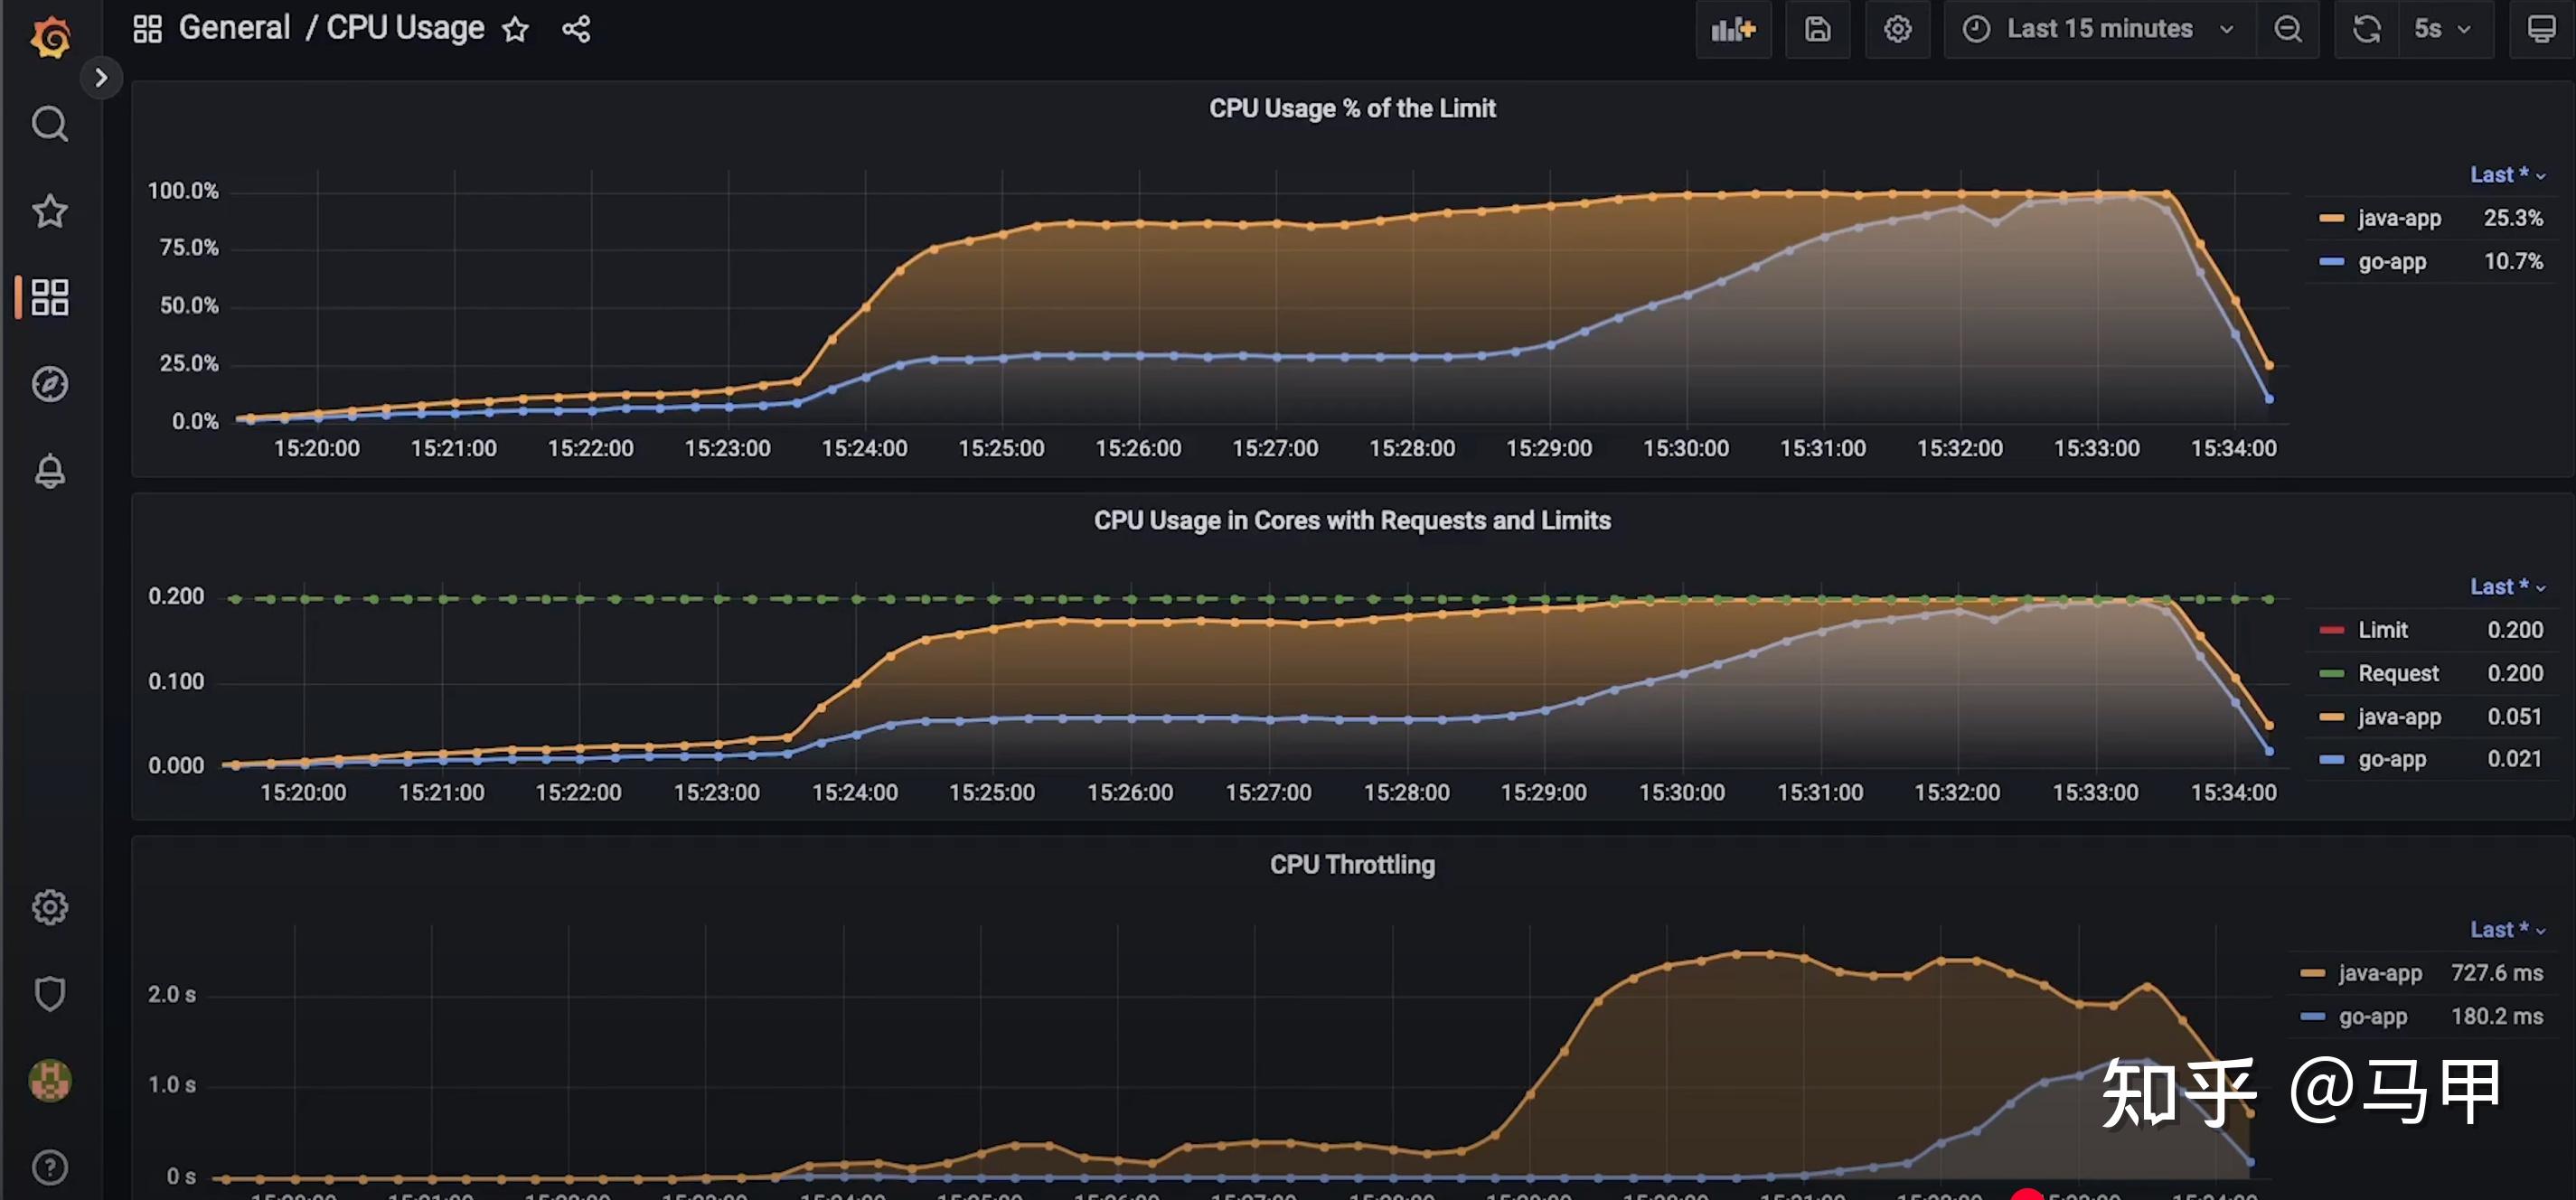The width and height of the screenshot is (2576, 1200).
Task: Click the Grafana logo home icon
Action: (50, 38)
